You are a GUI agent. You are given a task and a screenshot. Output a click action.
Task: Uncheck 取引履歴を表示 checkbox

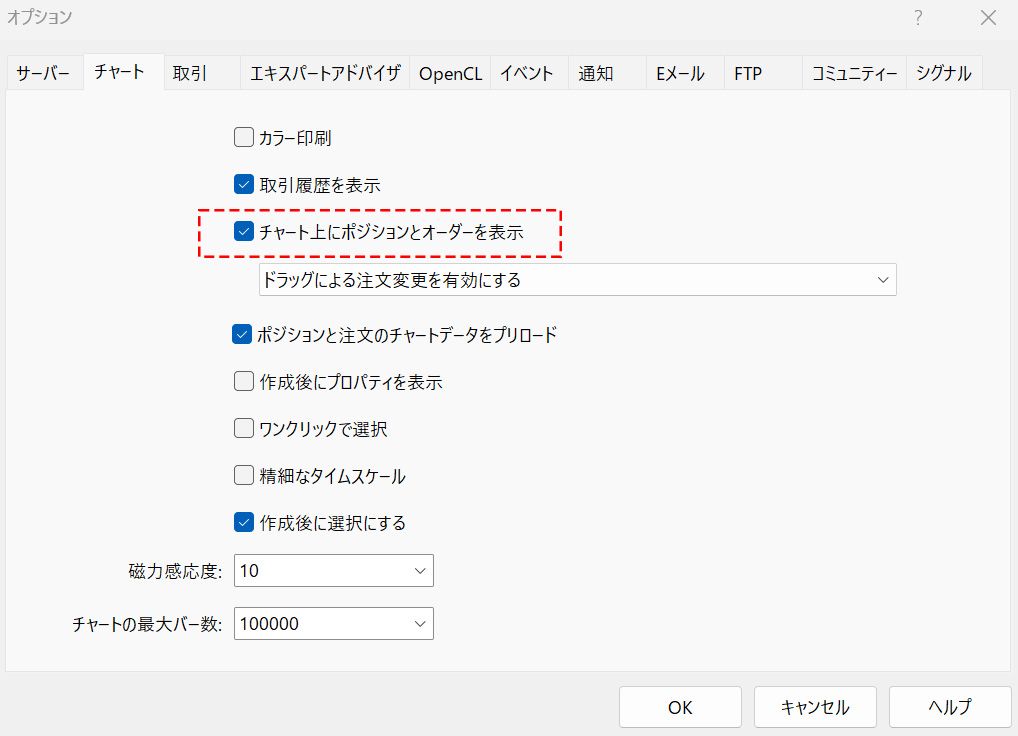[243, 184]
